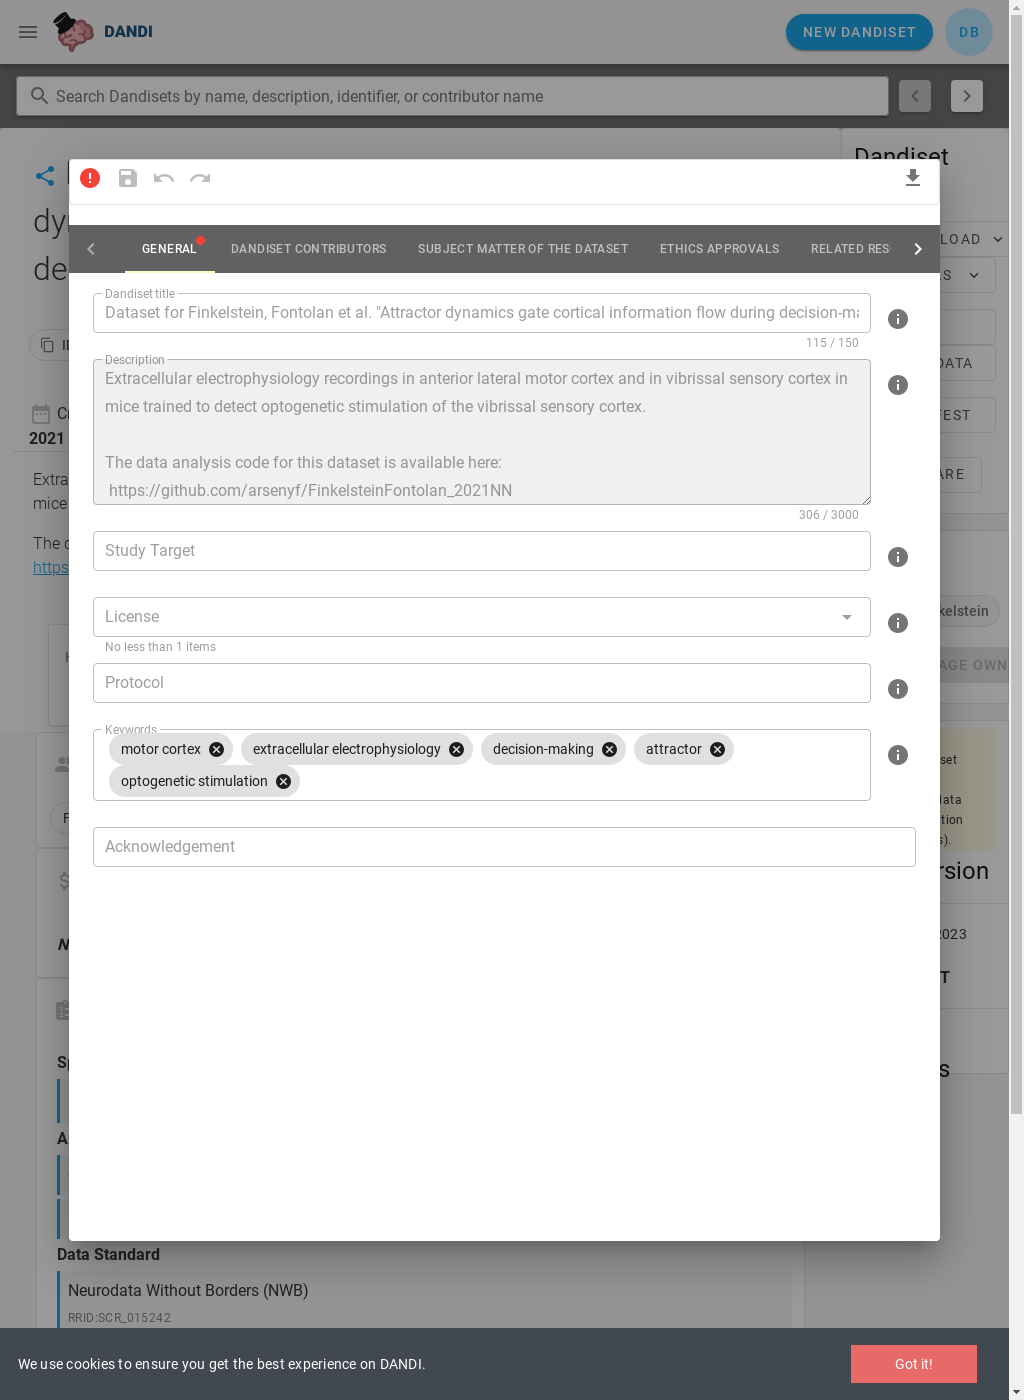Save metadata with the floppy disk icon

pos(128,178)
